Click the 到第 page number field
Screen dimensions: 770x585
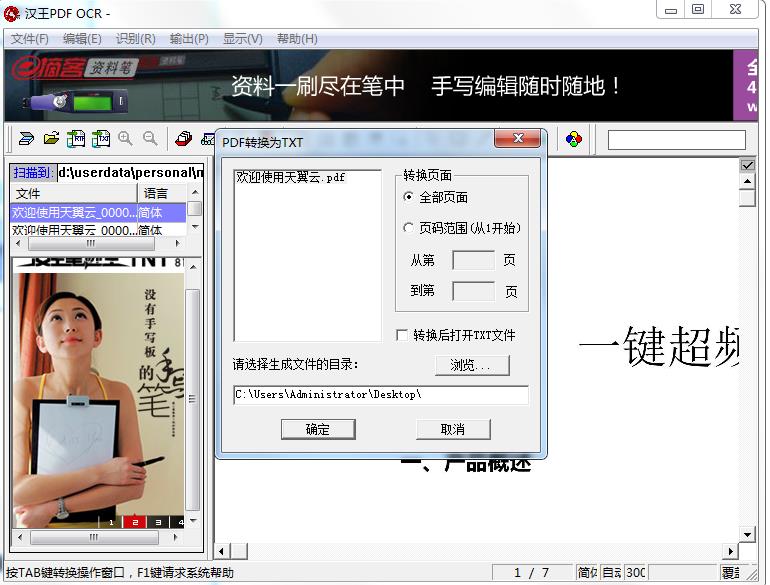[473, 291]
